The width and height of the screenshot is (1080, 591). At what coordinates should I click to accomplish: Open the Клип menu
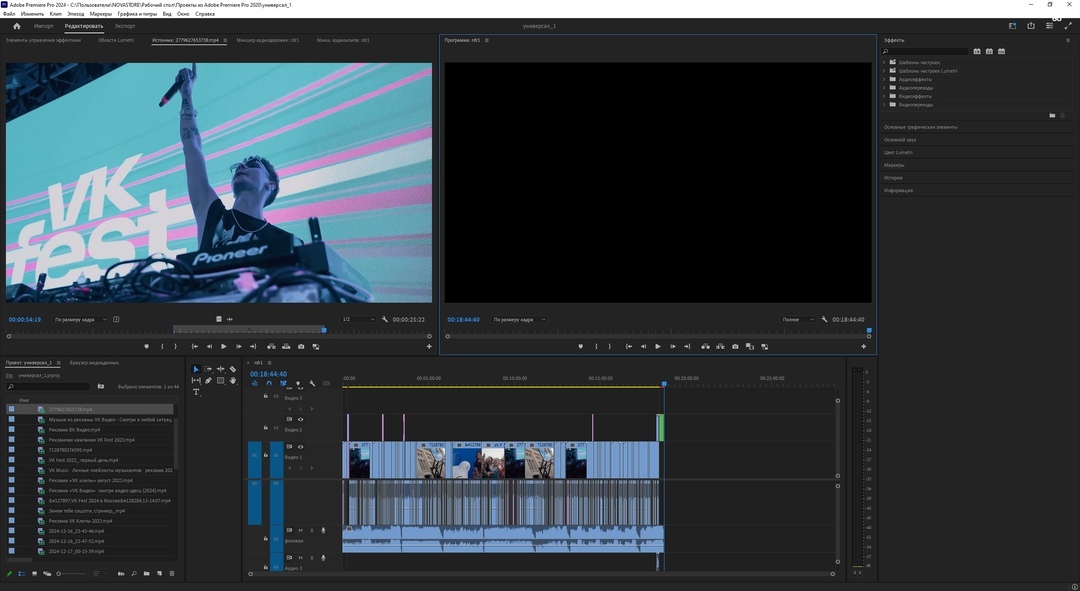pos(56,14)
